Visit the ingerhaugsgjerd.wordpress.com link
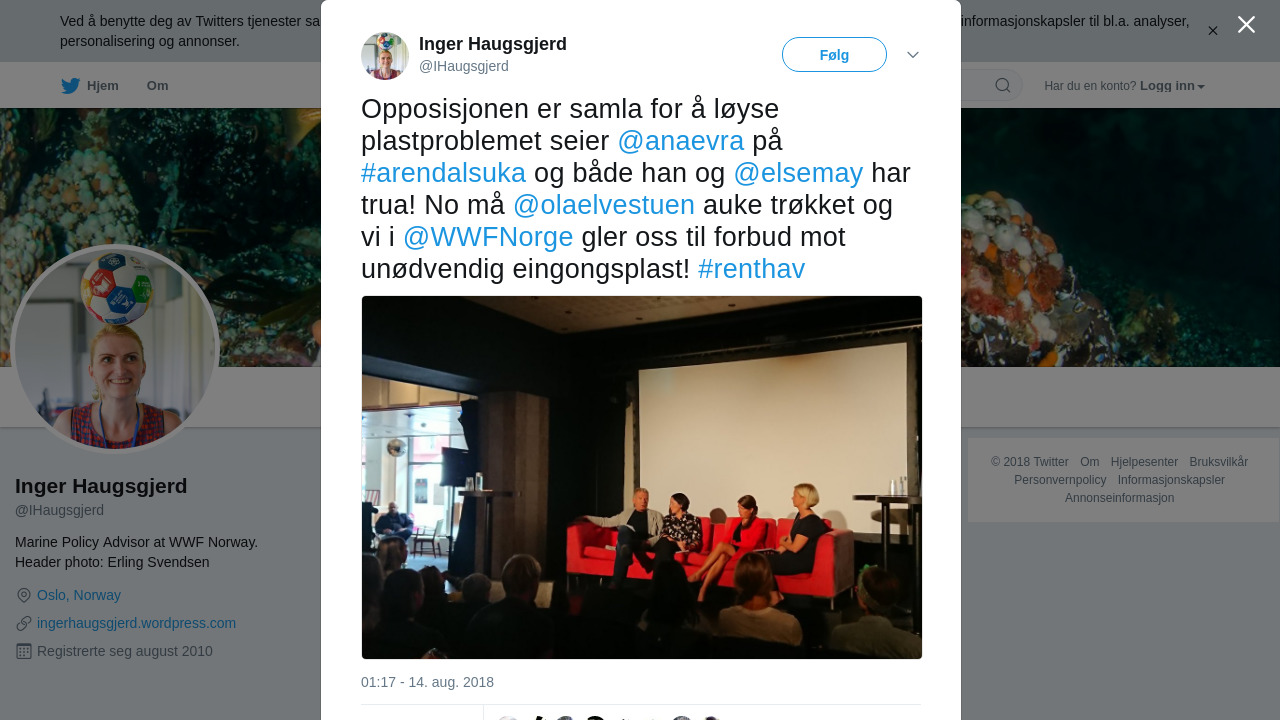Image resolution: width=1280 pixels, height=720 pixels. (x=136, y=623)
